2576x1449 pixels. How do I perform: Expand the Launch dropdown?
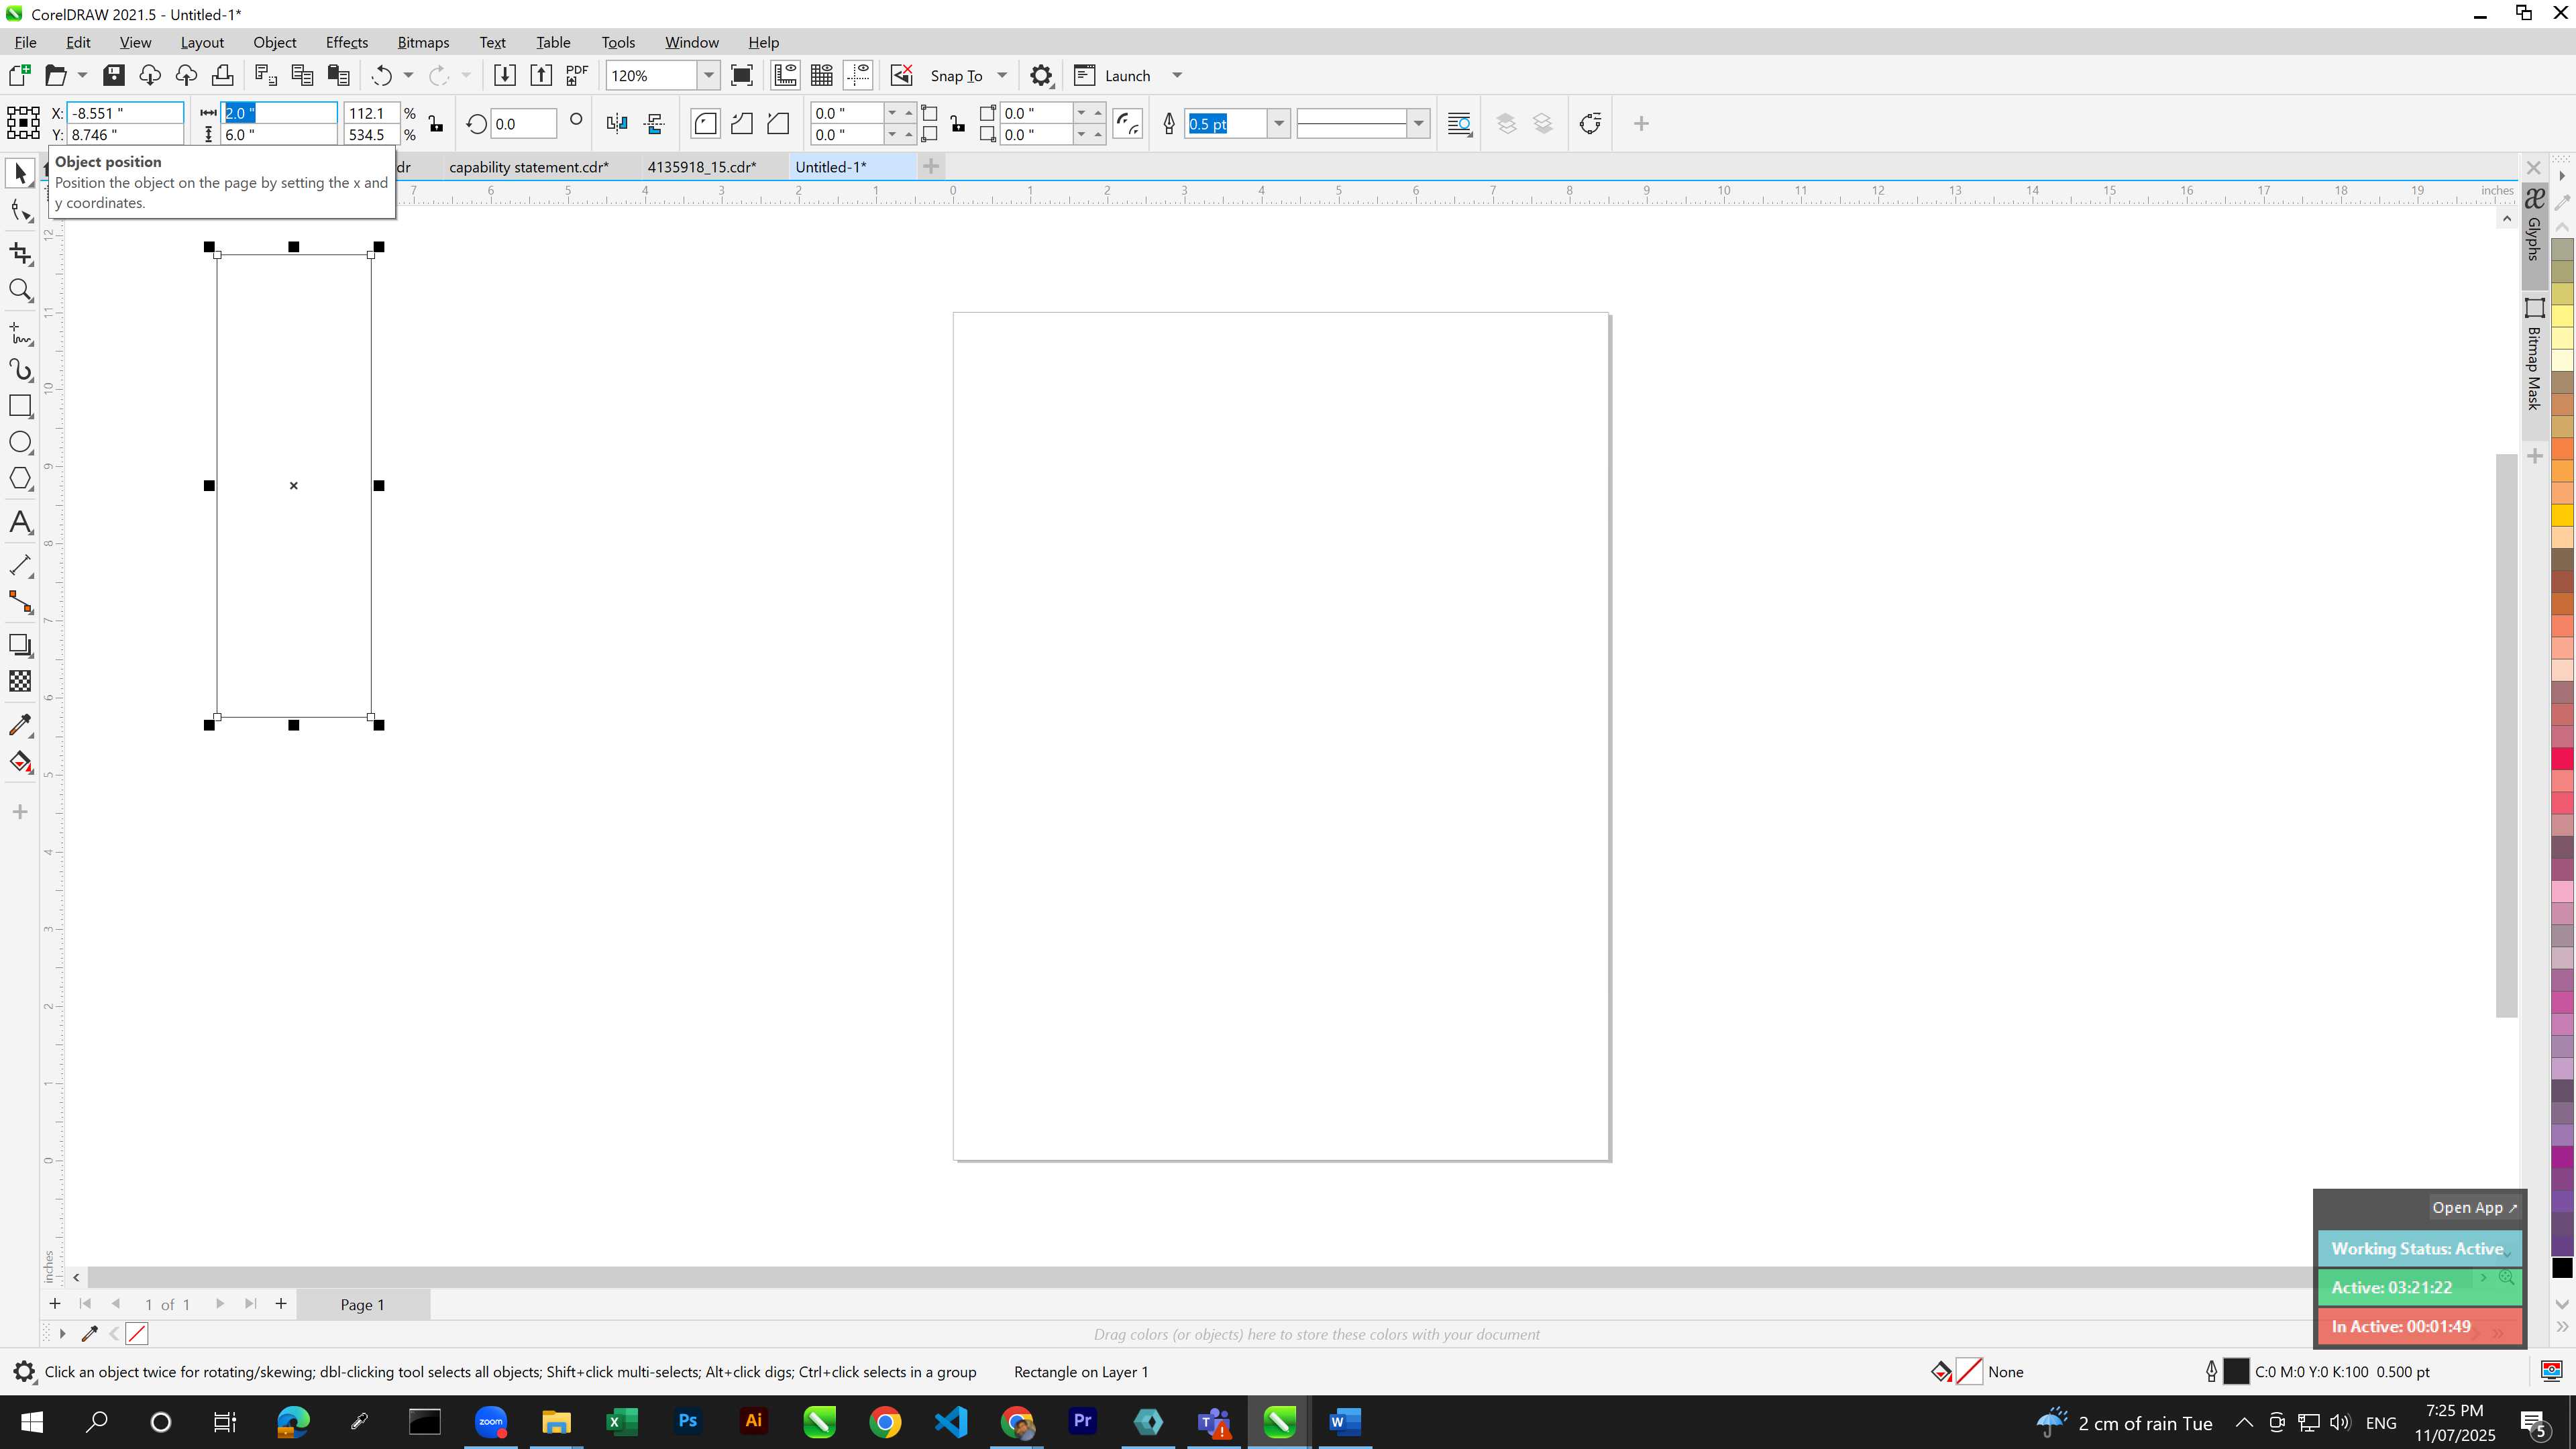click(x=1177, y=75)
